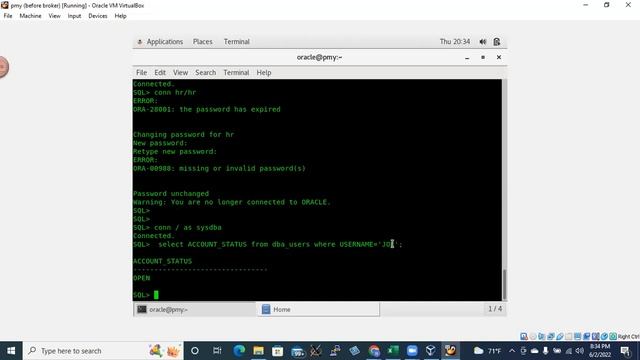The image size is (640, 360).
Task: Open the terminal window's Help menu
Action: pyautogui.click(x=264, y=73)
